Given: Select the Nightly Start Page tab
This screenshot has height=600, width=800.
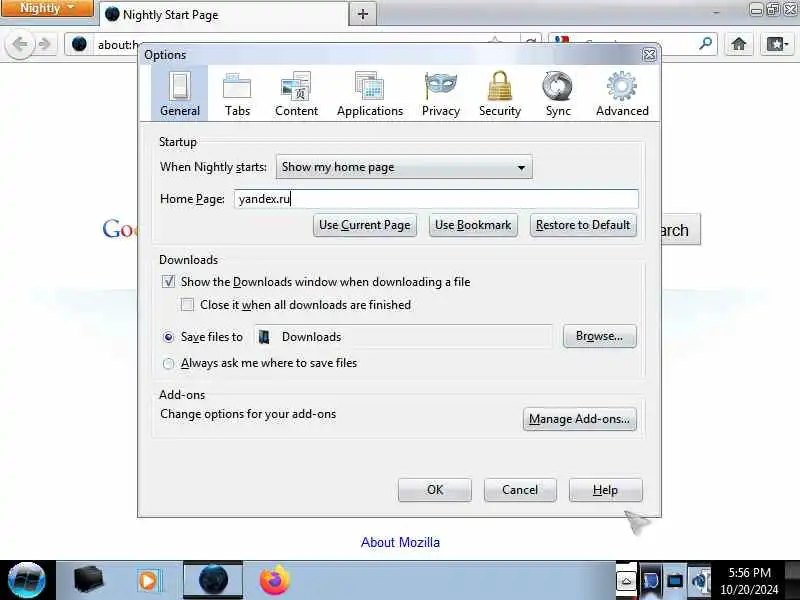Looking at the screenshot, I should (223, 14).
